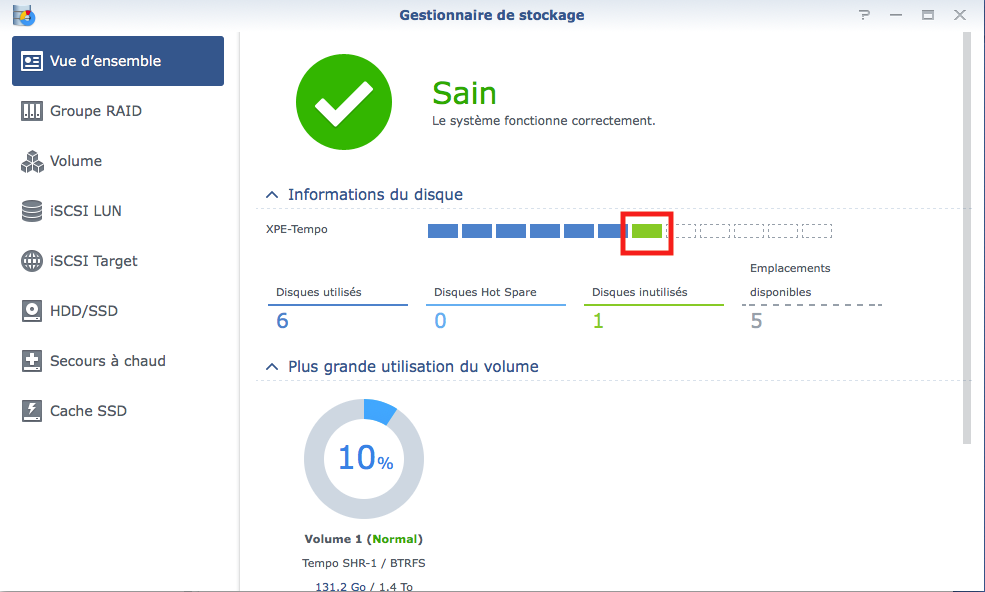Screen dimensions: 985x592
Task: Click the first blue used disk slot
Action: point(443,231)
